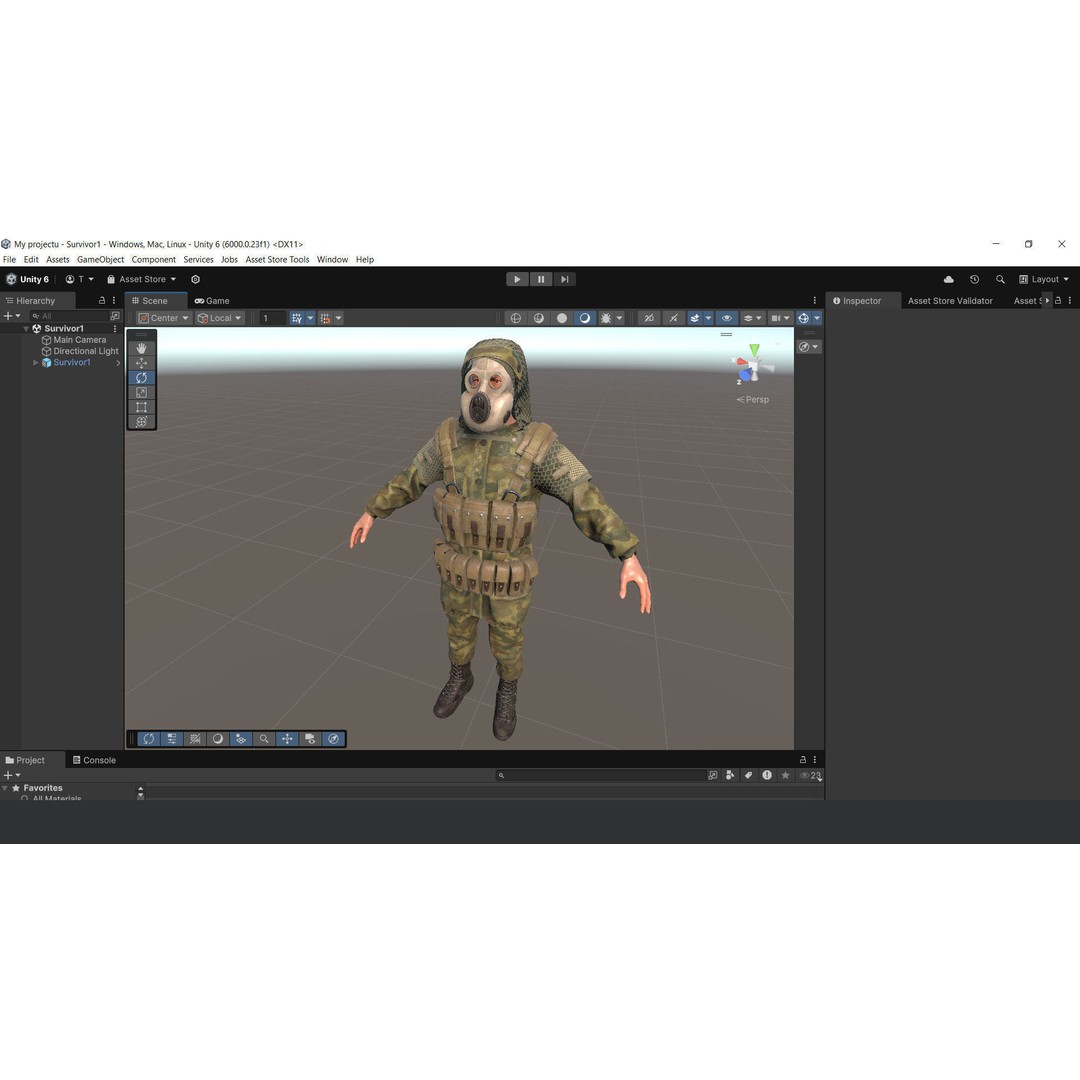Toggle the Project panel lock
Image resolution: width=1080 pixels, height=1080 pixels.
click(x=802, y=760)
